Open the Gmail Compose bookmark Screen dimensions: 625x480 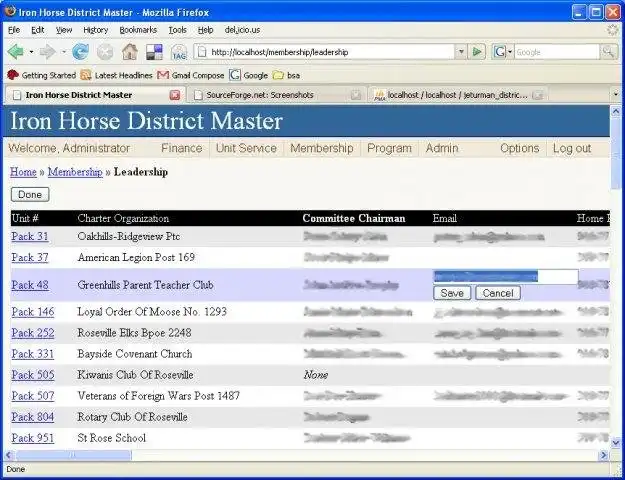191,75
